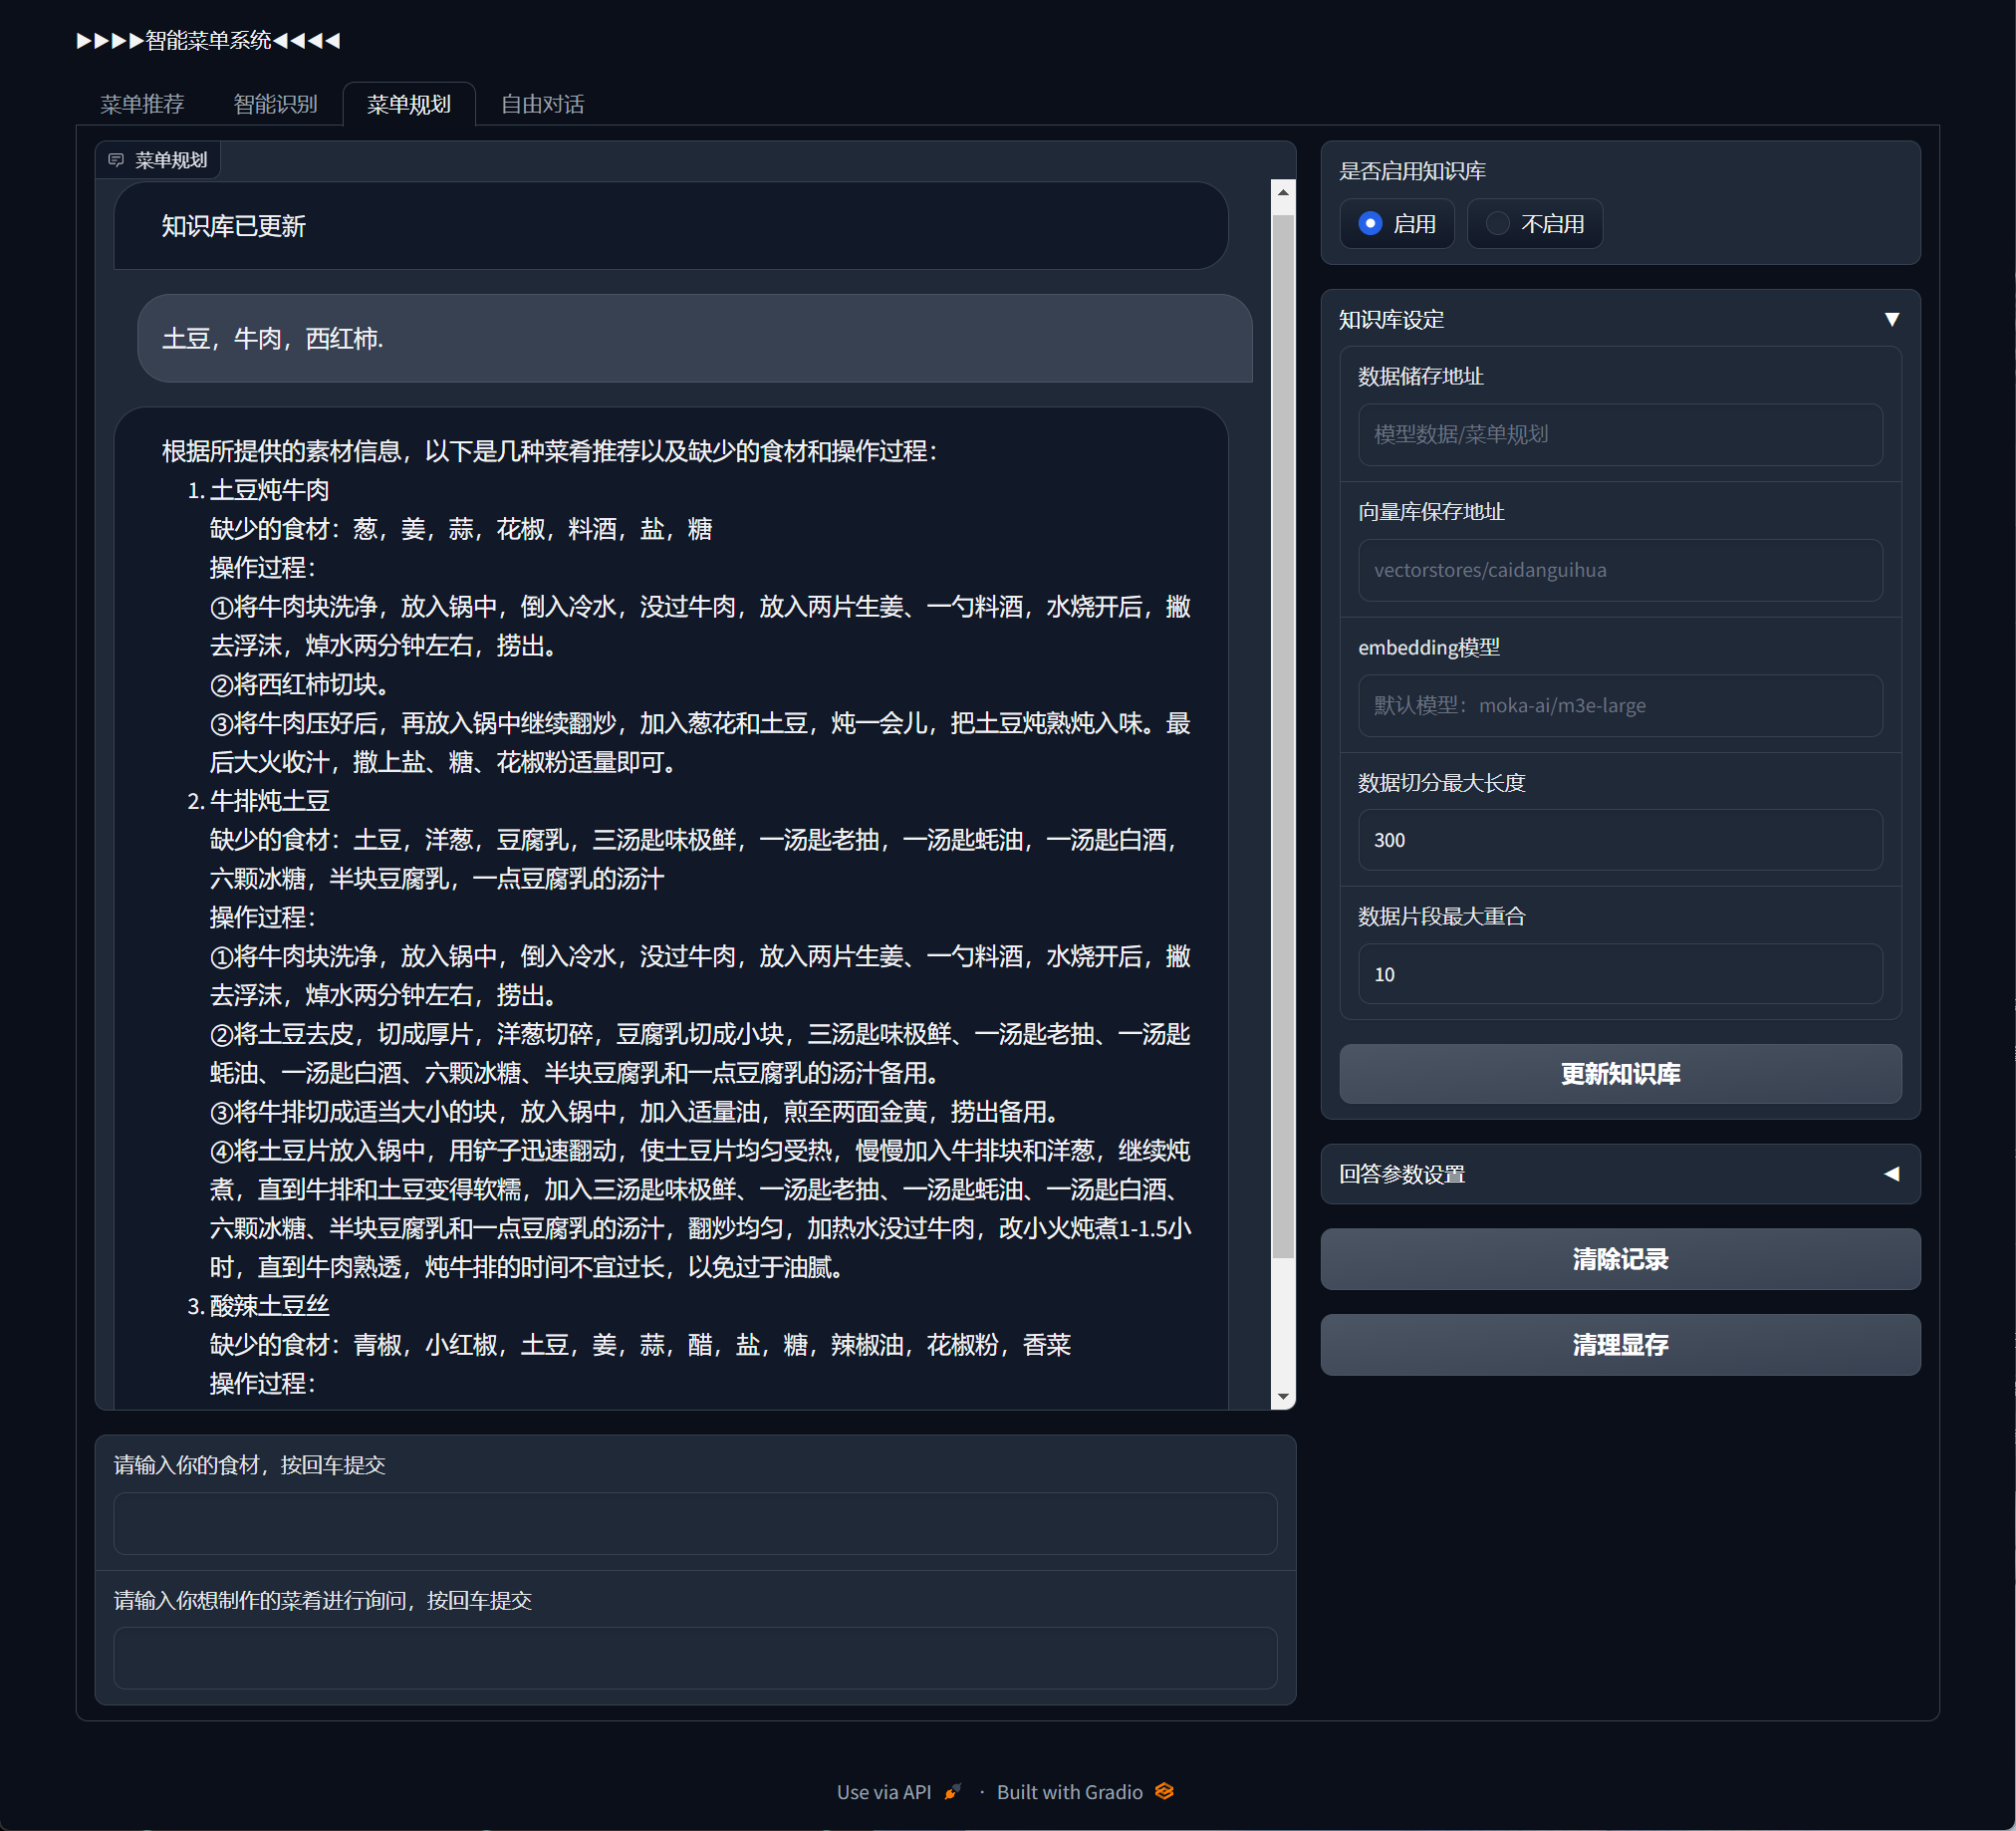Click the rocket icon next to Use via API
The image size is (2016, 1831).
(x=952, y=1791)
